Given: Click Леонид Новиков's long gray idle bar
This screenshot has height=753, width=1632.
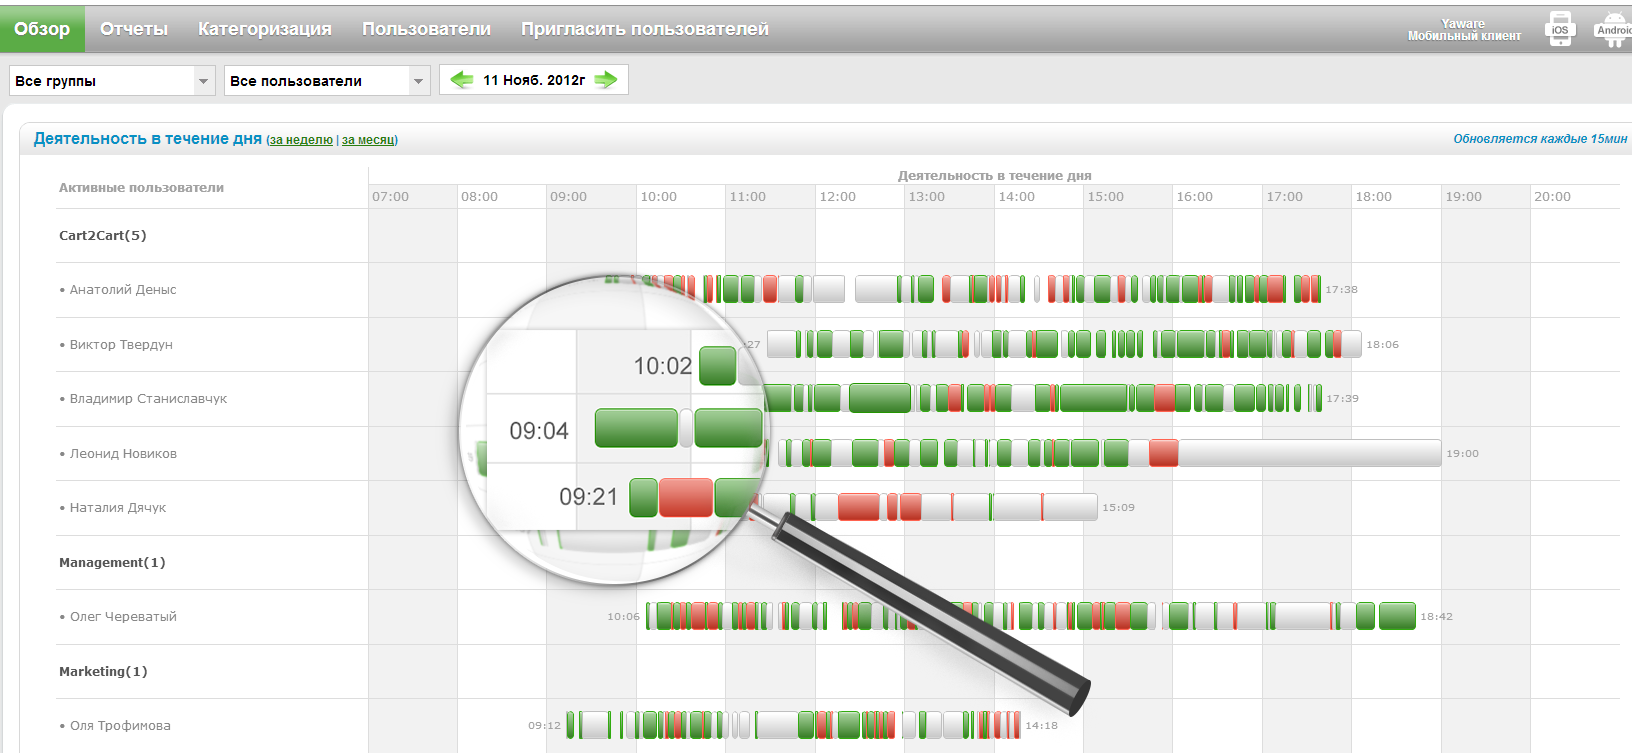Looking at the screenshot, I should tap(1308, 453).
